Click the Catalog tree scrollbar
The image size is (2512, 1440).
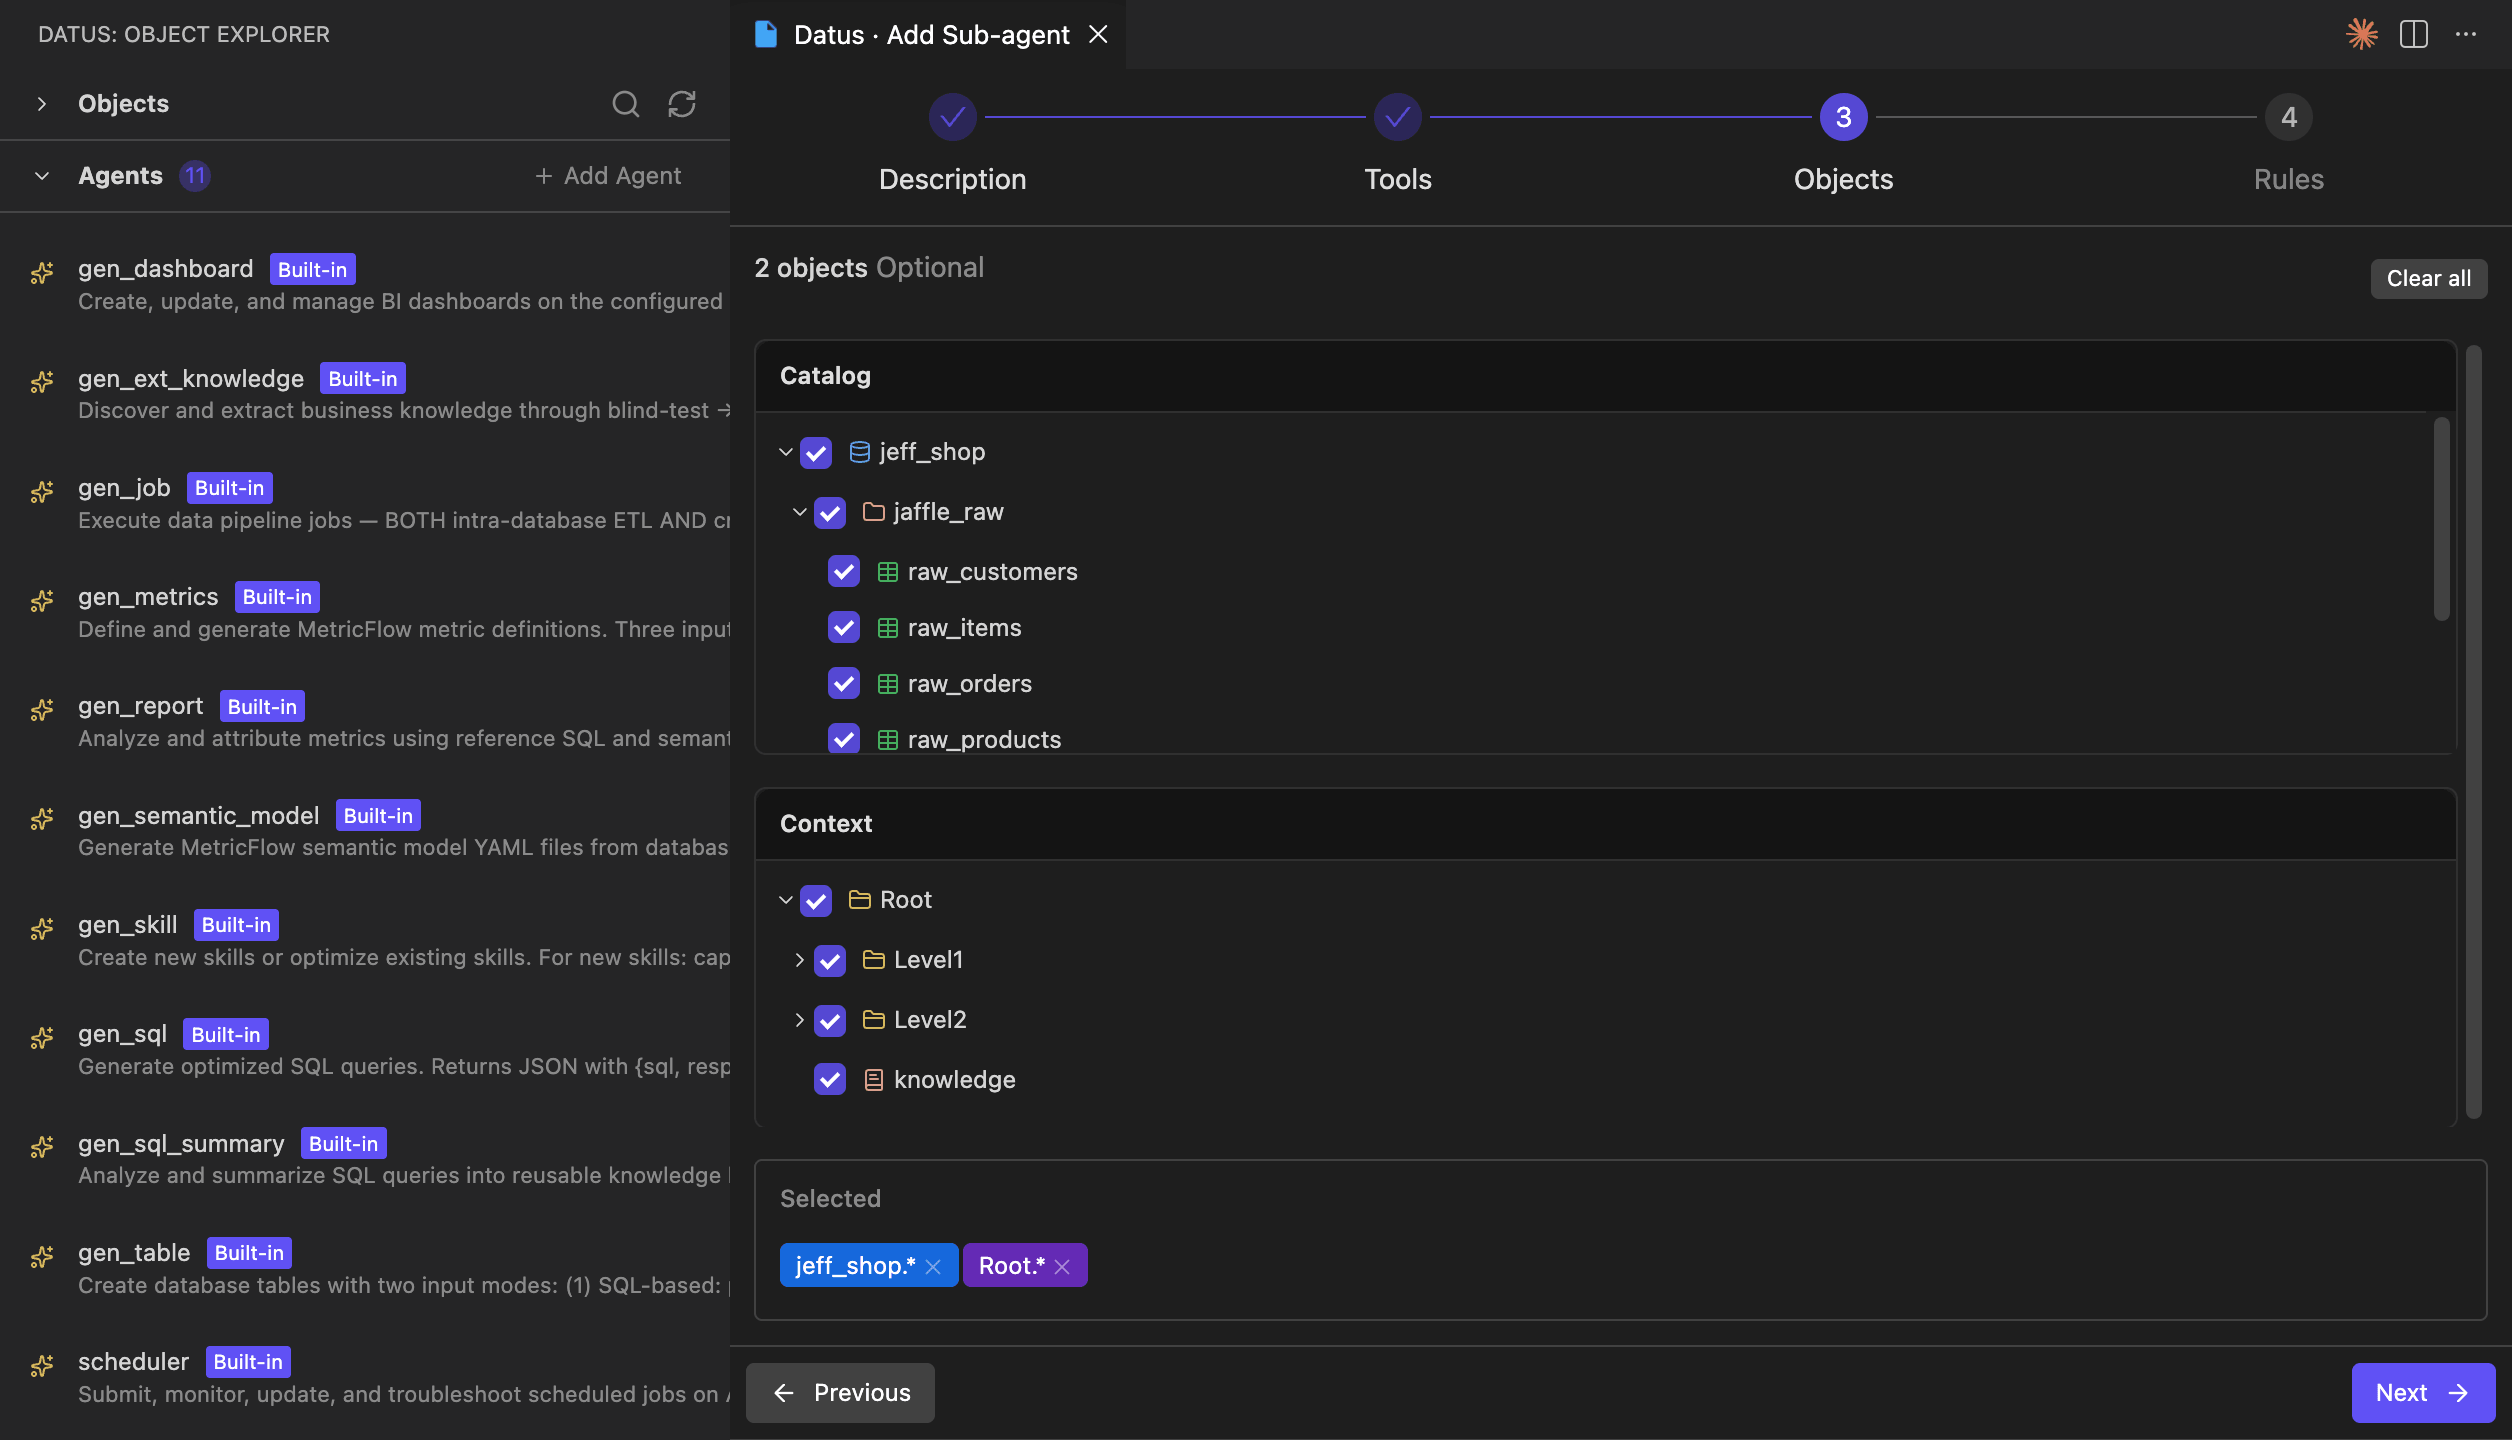[2441, 520]
